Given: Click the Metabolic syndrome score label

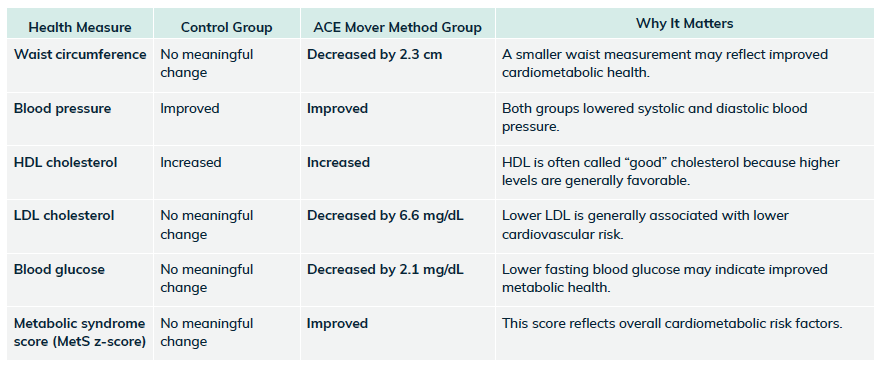Looking at the screenshot, I should click(80, 332).
